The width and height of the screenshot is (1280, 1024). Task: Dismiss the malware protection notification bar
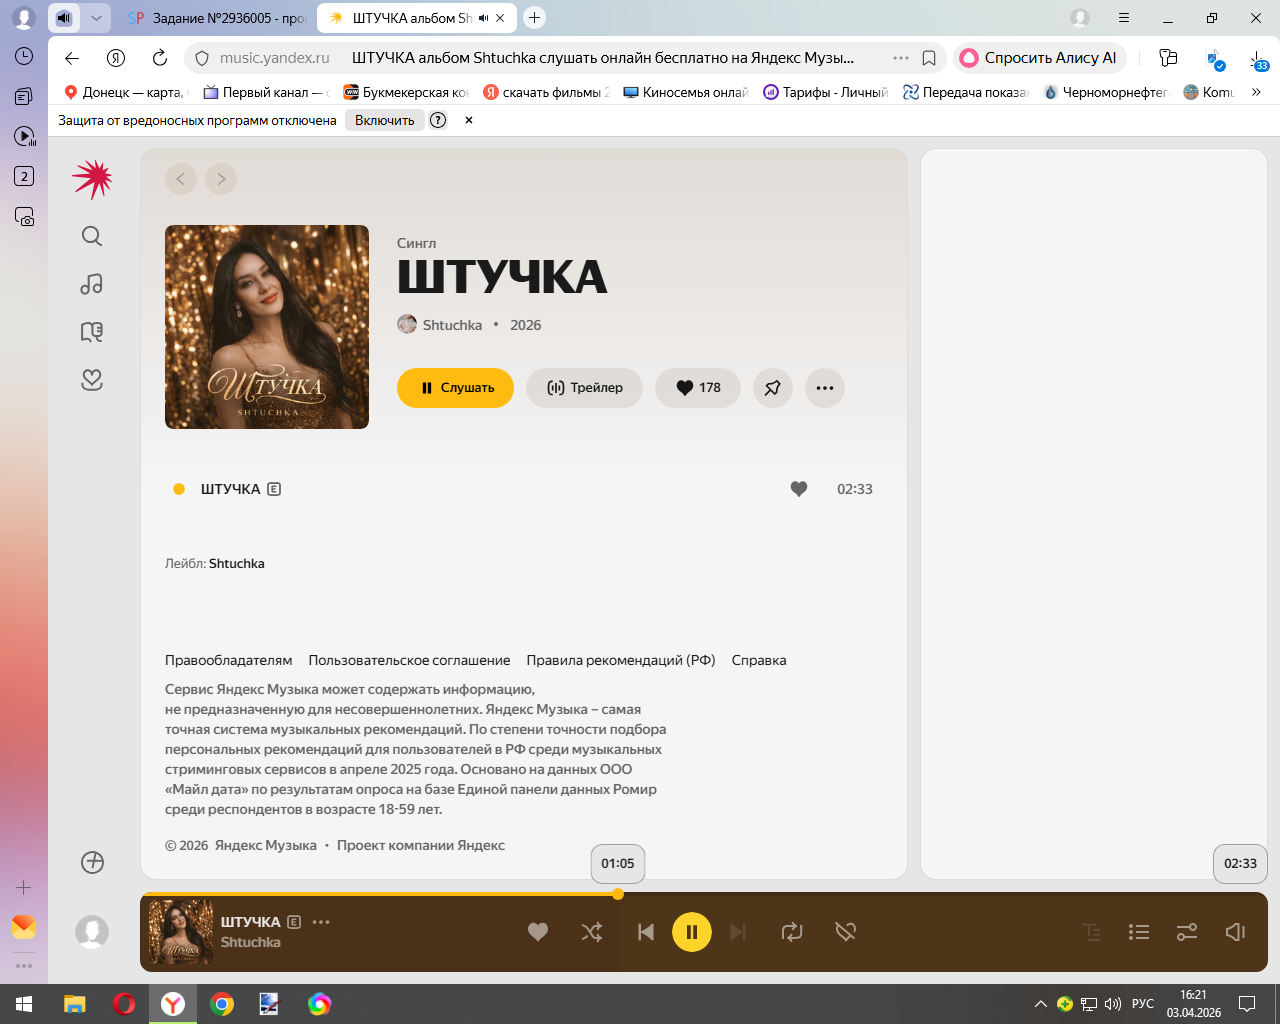click(469, 120)
